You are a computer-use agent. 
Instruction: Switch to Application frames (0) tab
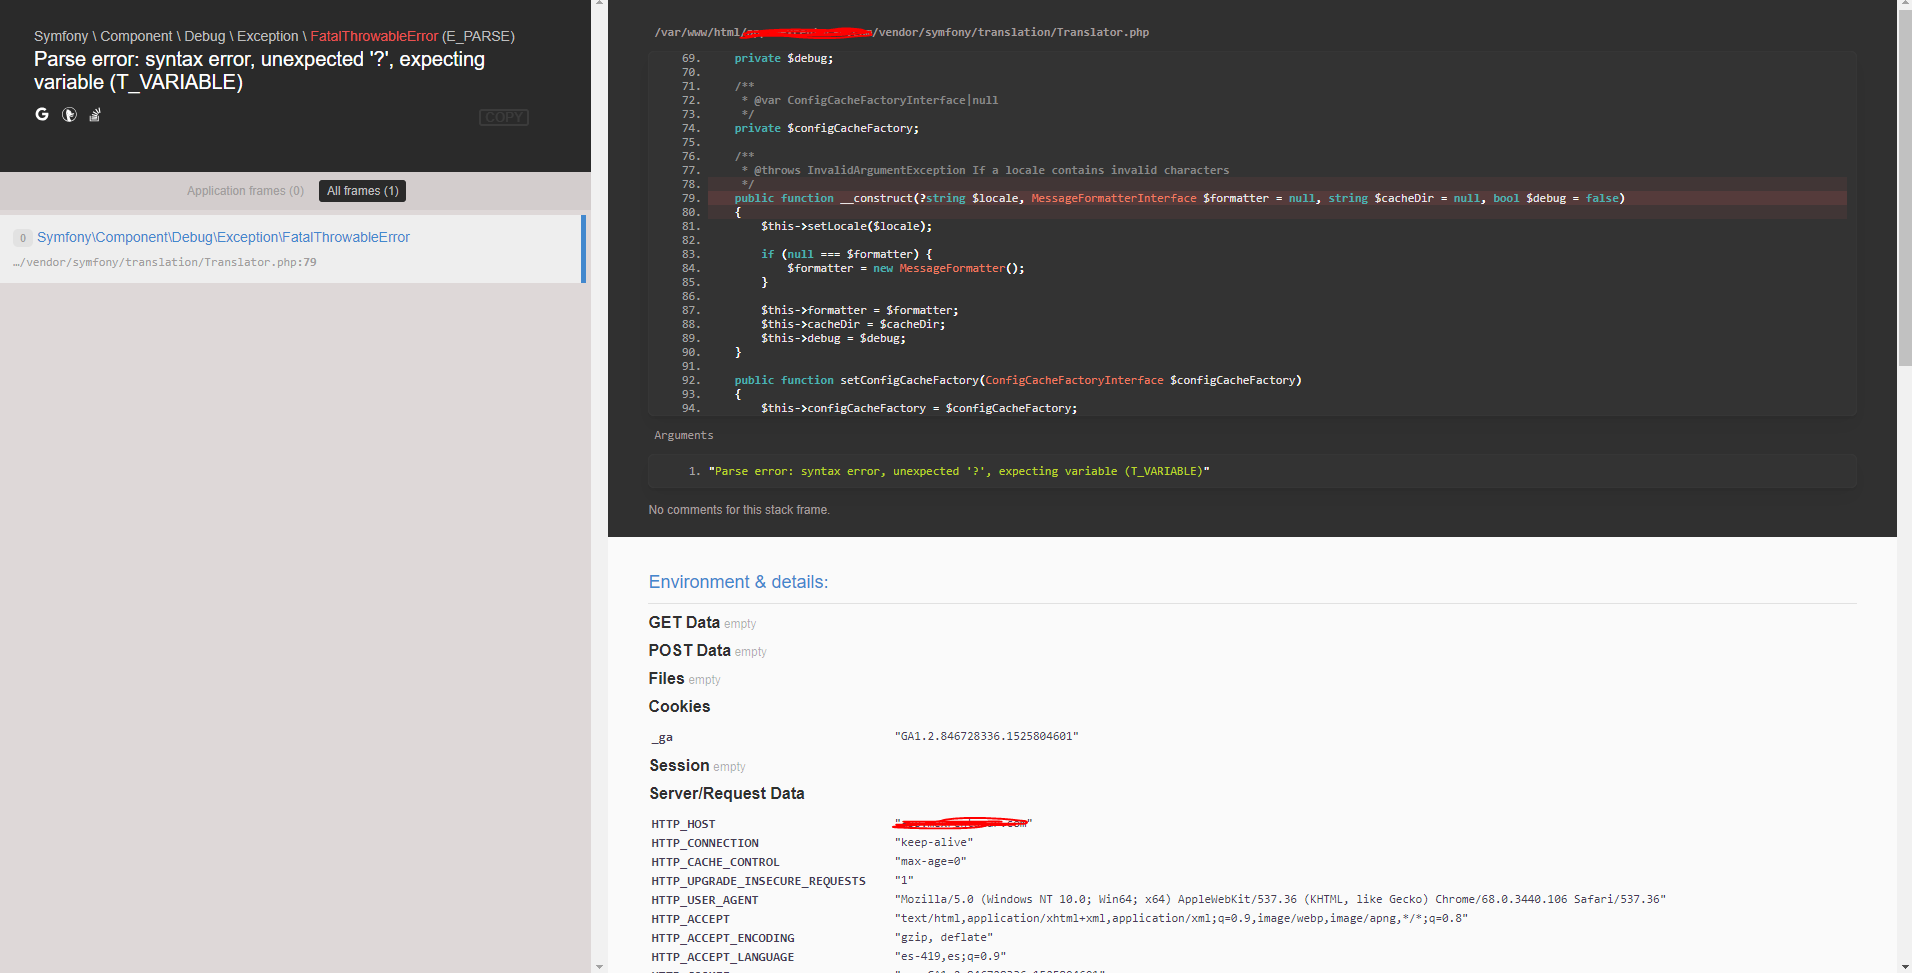(x=245, y=191)
